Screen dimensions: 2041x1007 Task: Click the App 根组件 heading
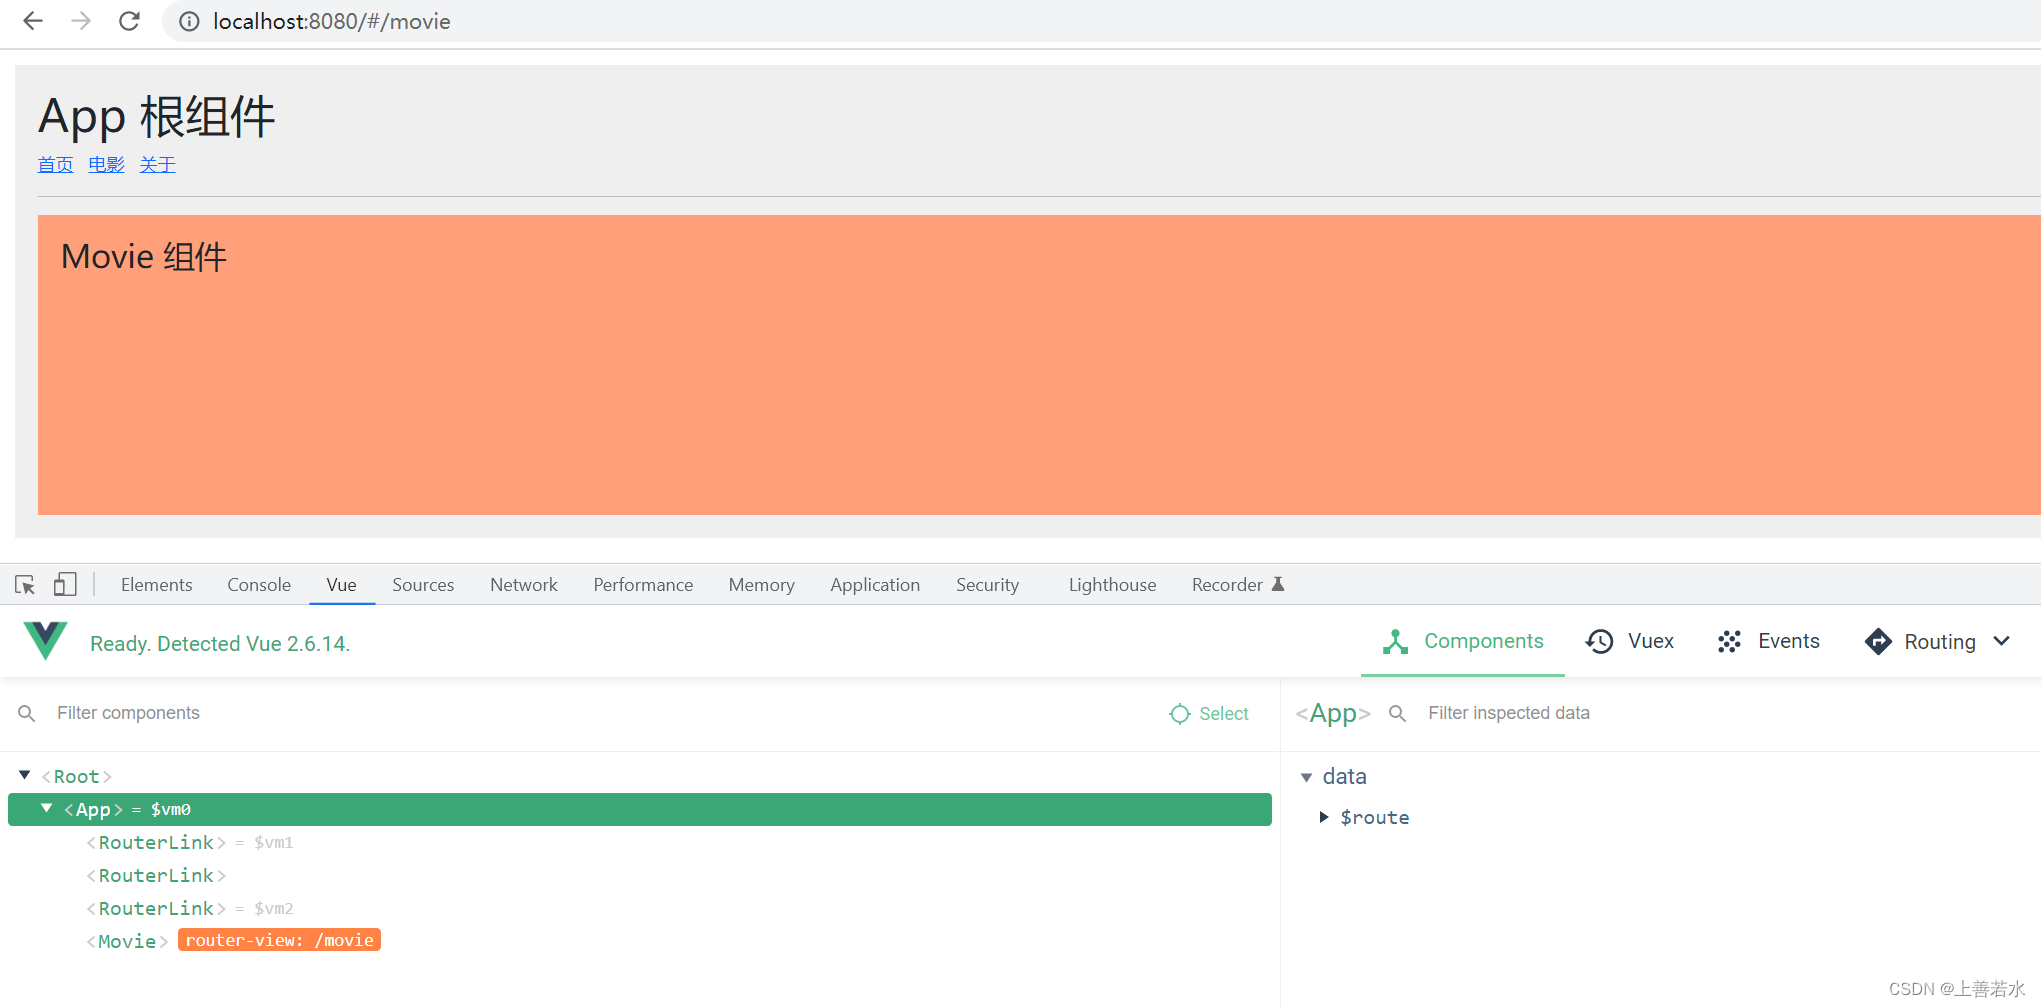pos(156,117)
